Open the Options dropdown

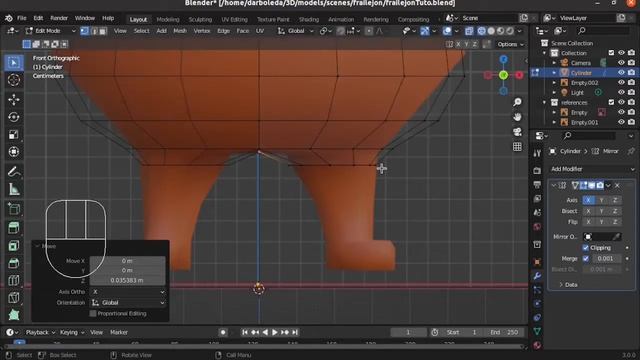pyautogui.click(x=510, y=44)
